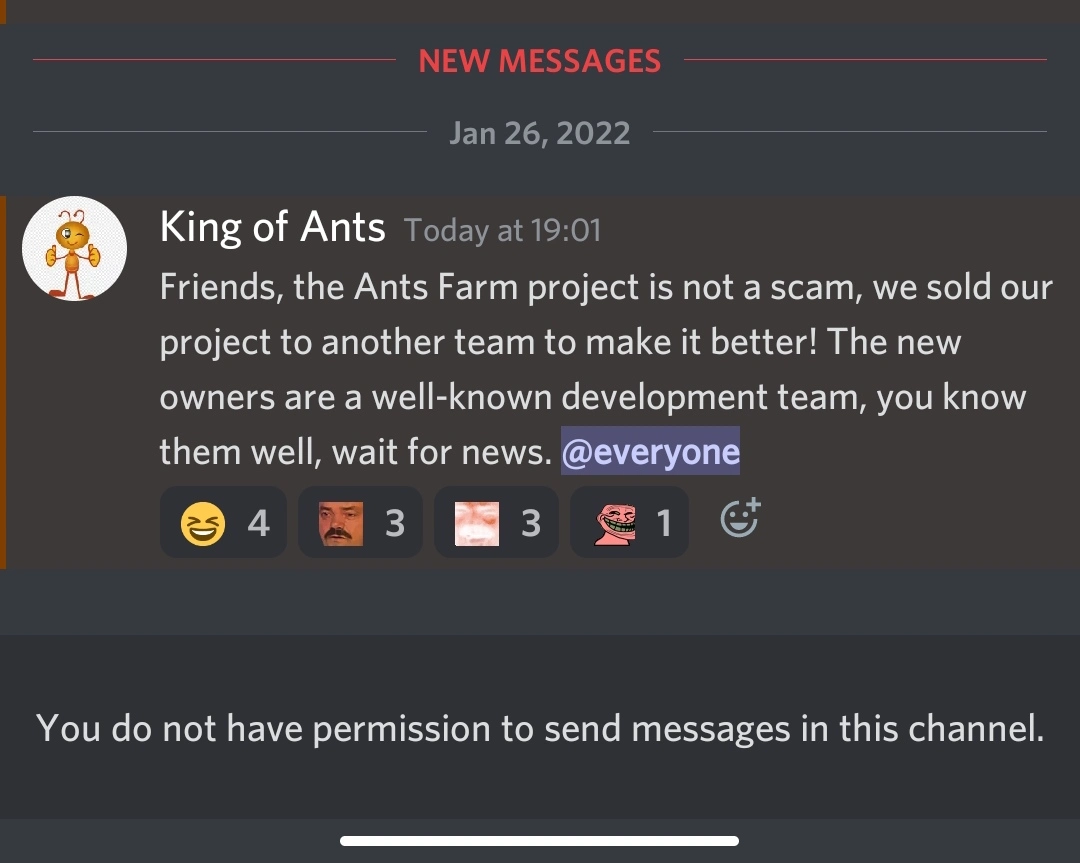
Task: Tap the no-permission message input bar
Action: tap(540, 727)
